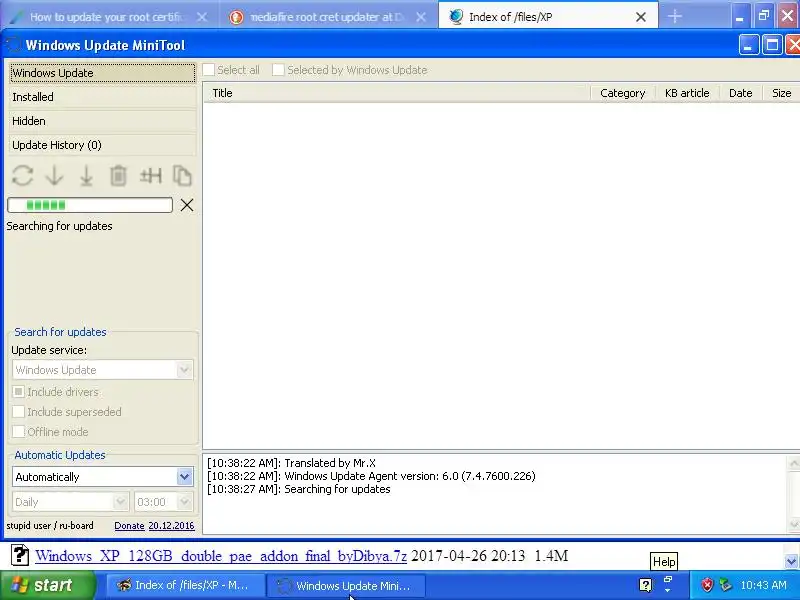The image size is (800, 600).
Task: Click the Windows 'start' button
Action: coord(47,585)
